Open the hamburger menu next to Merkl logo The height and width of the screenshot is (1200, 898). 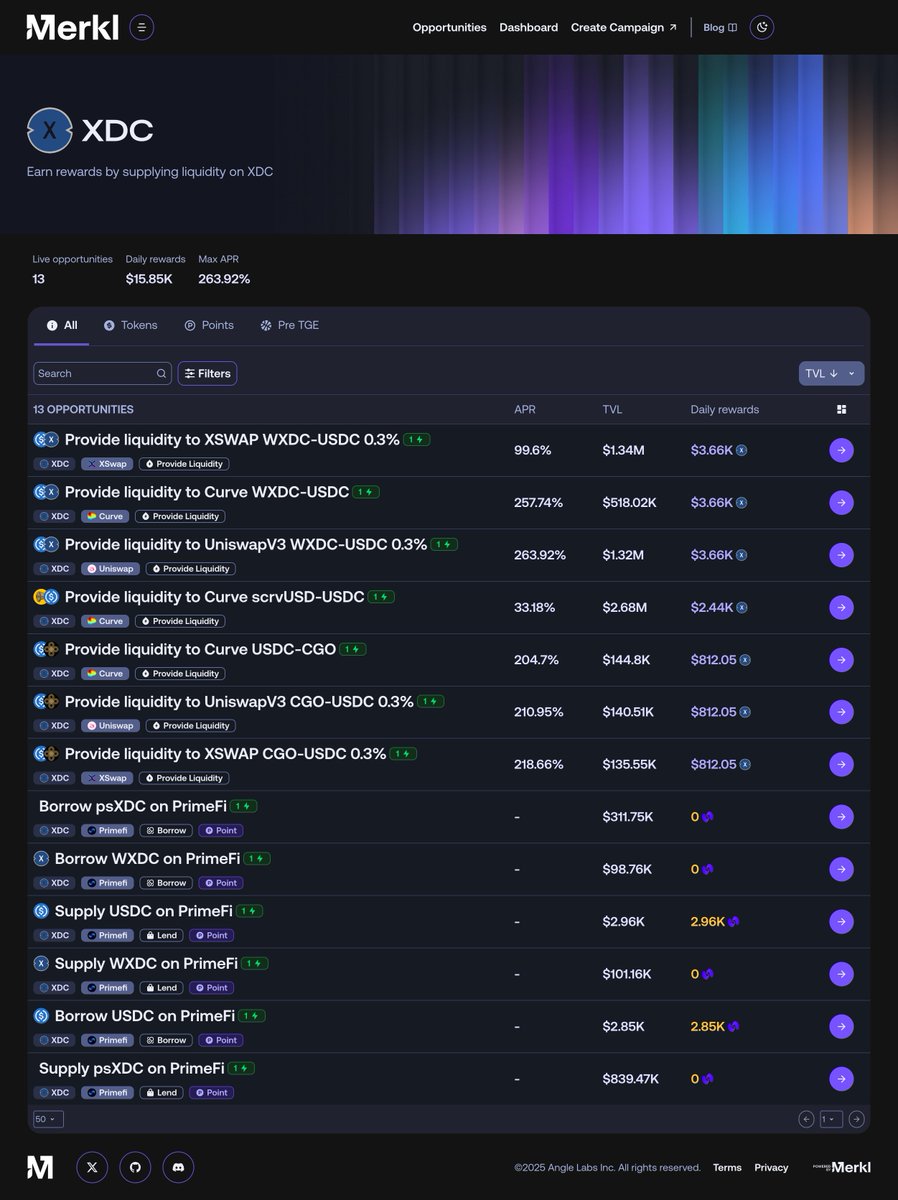(x=142, y=27)
